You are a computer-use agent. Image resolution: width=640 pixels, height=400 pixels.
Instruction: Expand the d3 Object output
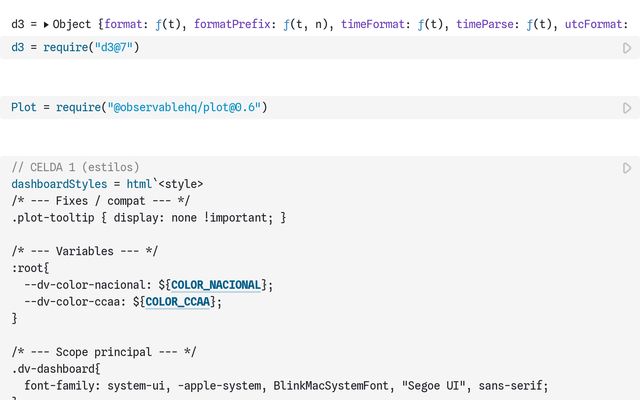tap(46, 22)
